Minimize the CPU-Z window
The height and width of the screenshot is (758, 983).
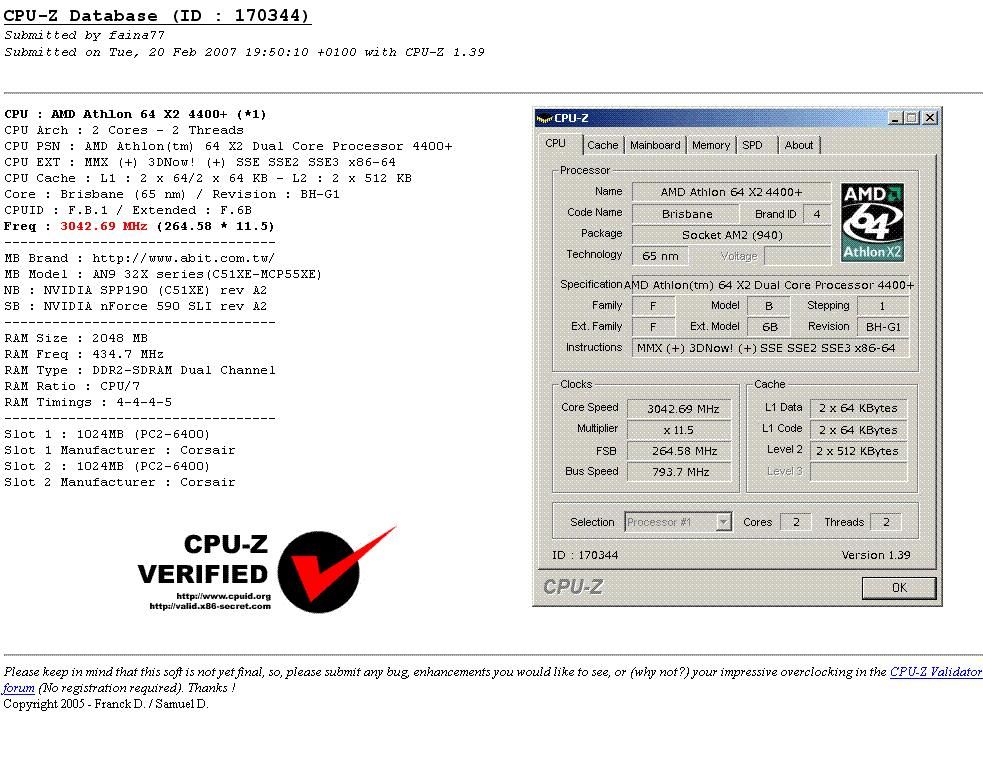coord(895,118)
